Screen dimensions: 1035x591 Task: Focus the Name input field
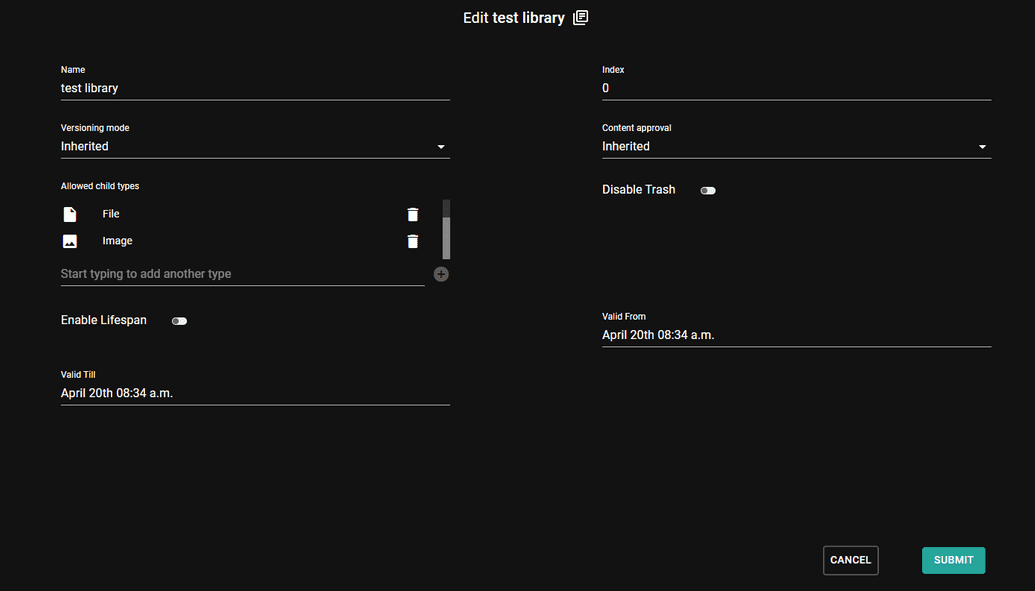click(x=255, y=88)
